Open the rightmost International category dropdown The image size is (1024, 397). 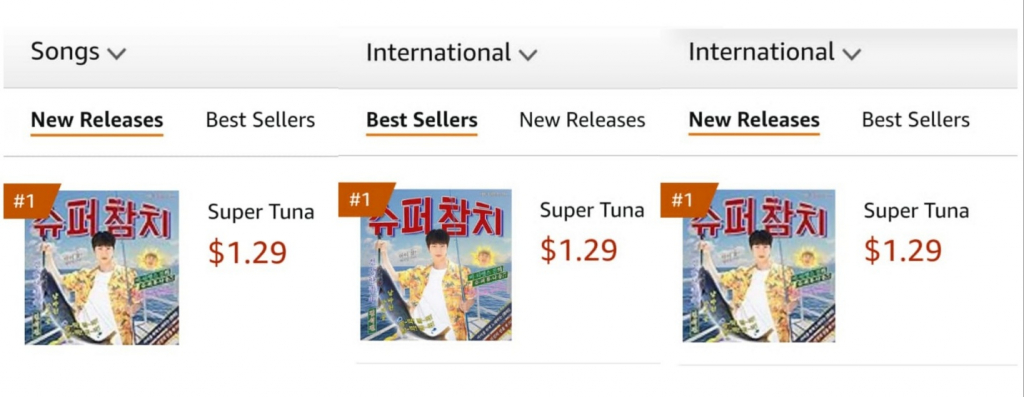coord(775,52)
